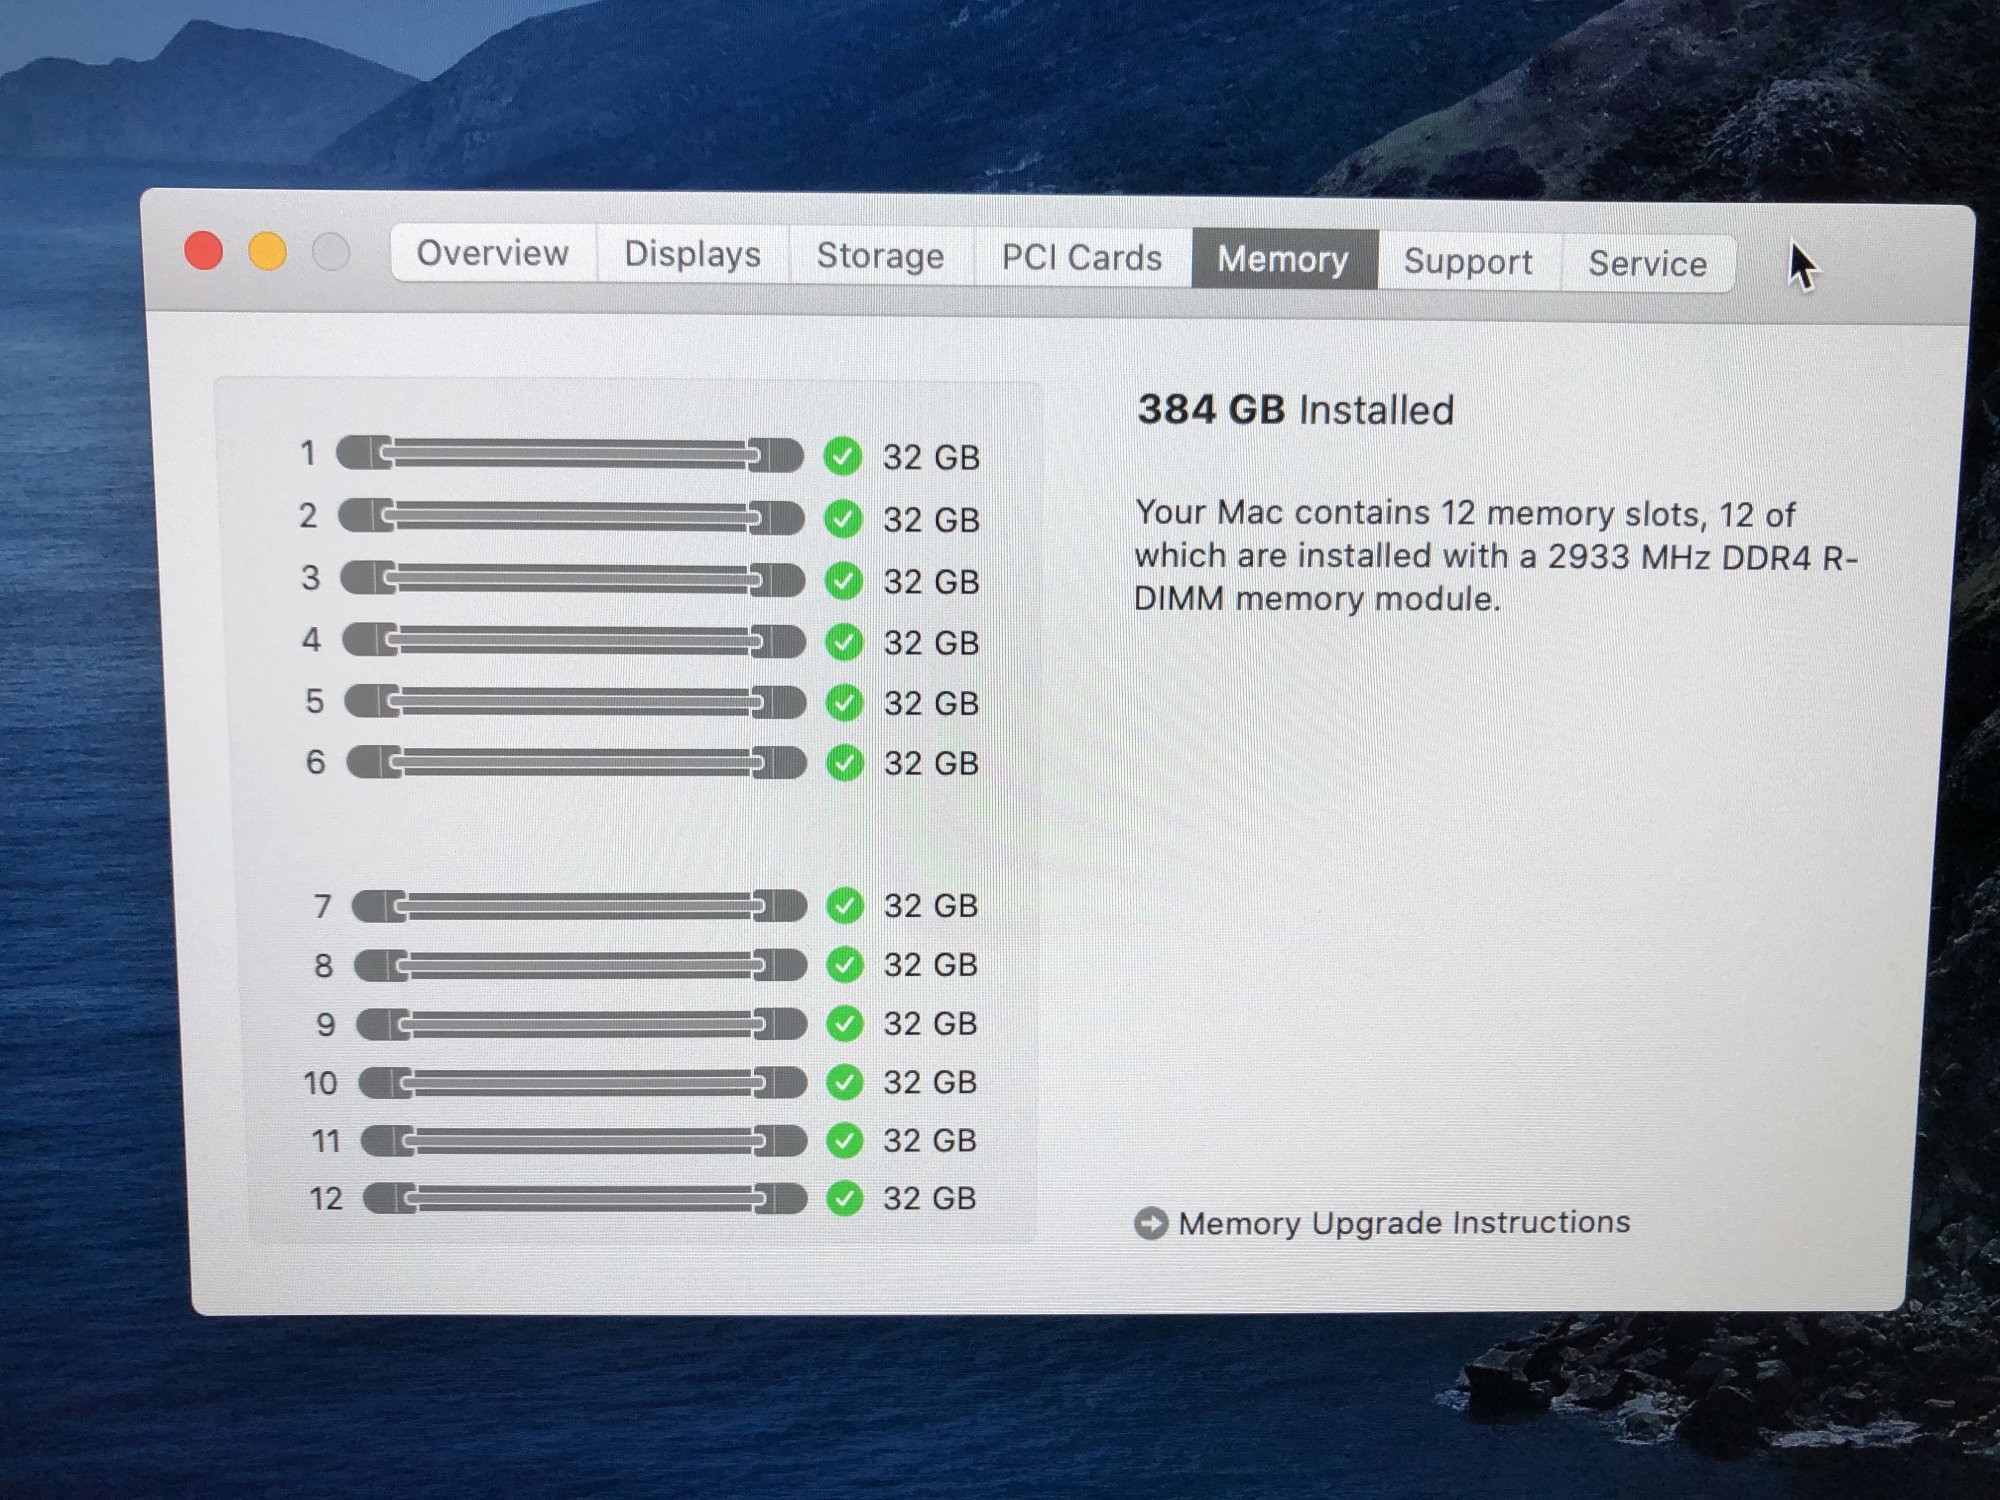Switch to the Overview tab
This screenshot has width=2000, height=1500.
(492, 254)
